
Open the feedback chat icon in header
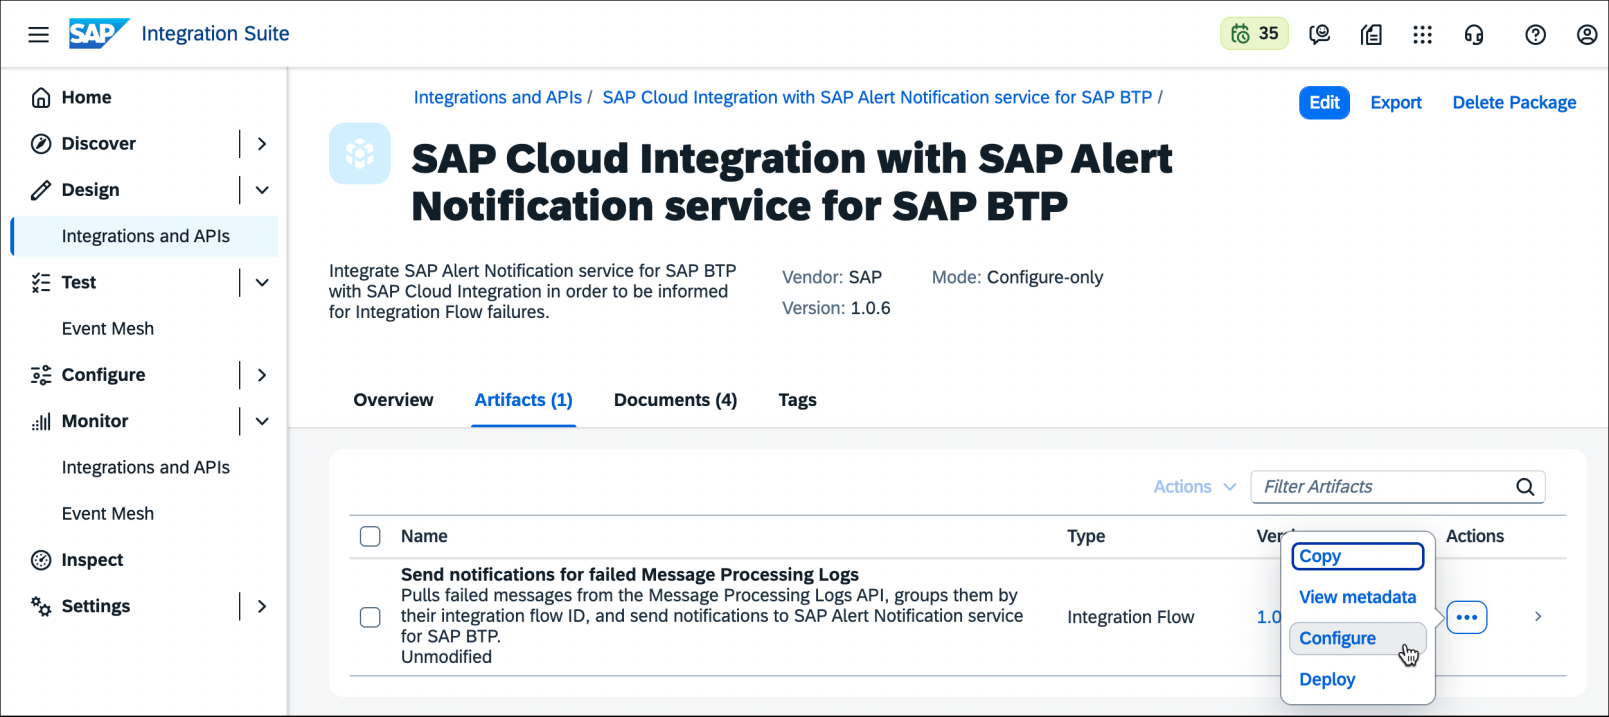coord(1320,34)
